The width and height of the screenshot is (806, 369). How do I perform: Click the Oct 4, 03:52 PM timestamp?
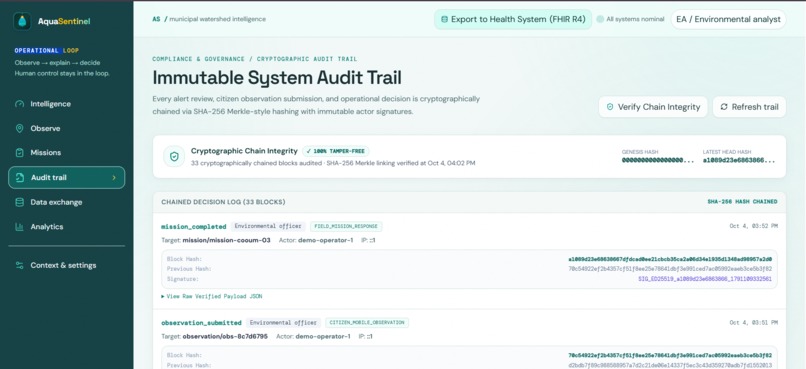[x=754, y=226]
